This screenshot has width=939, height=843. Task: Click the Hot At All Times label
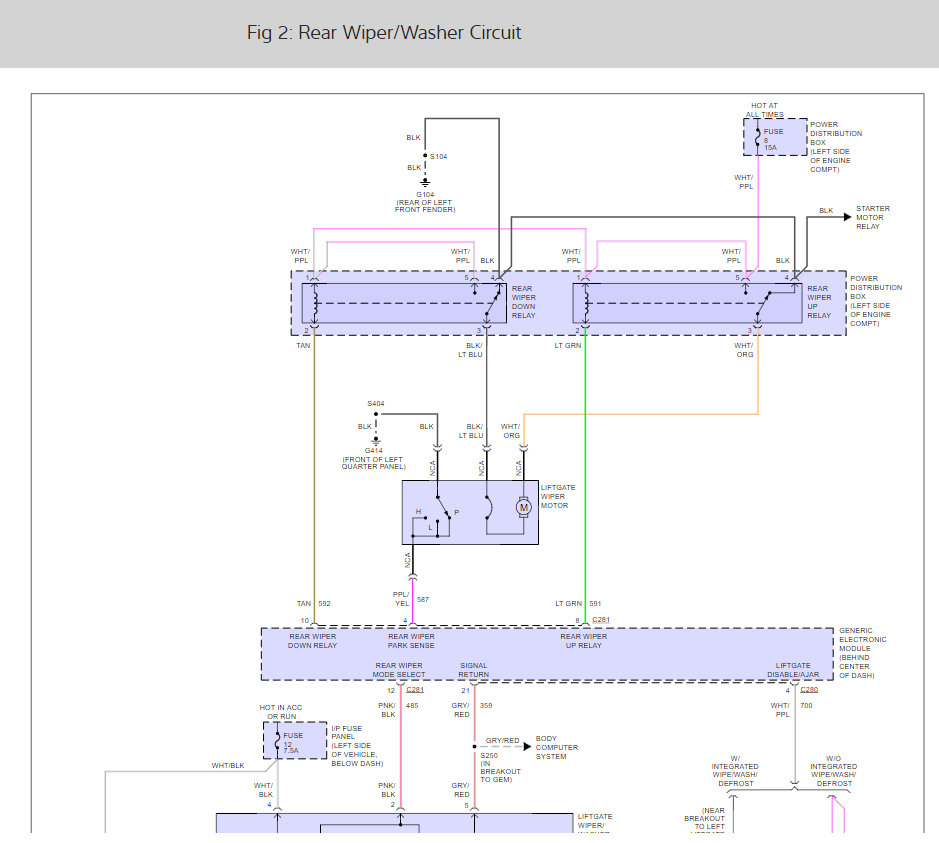click(768, 110)
